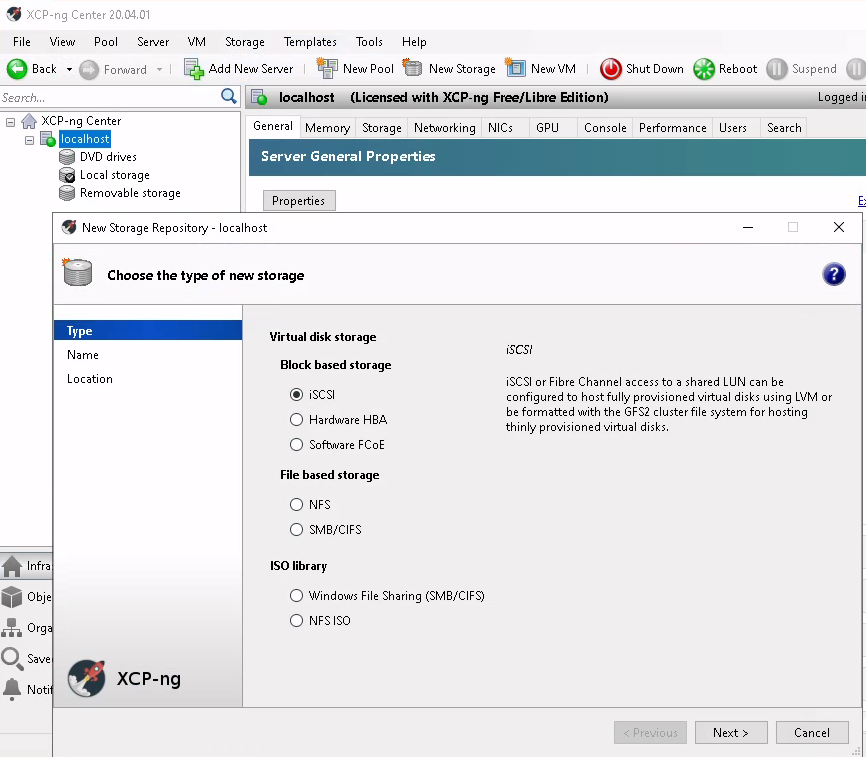
Task: Click the Local storage disk icon
Action: coord(67,176)
